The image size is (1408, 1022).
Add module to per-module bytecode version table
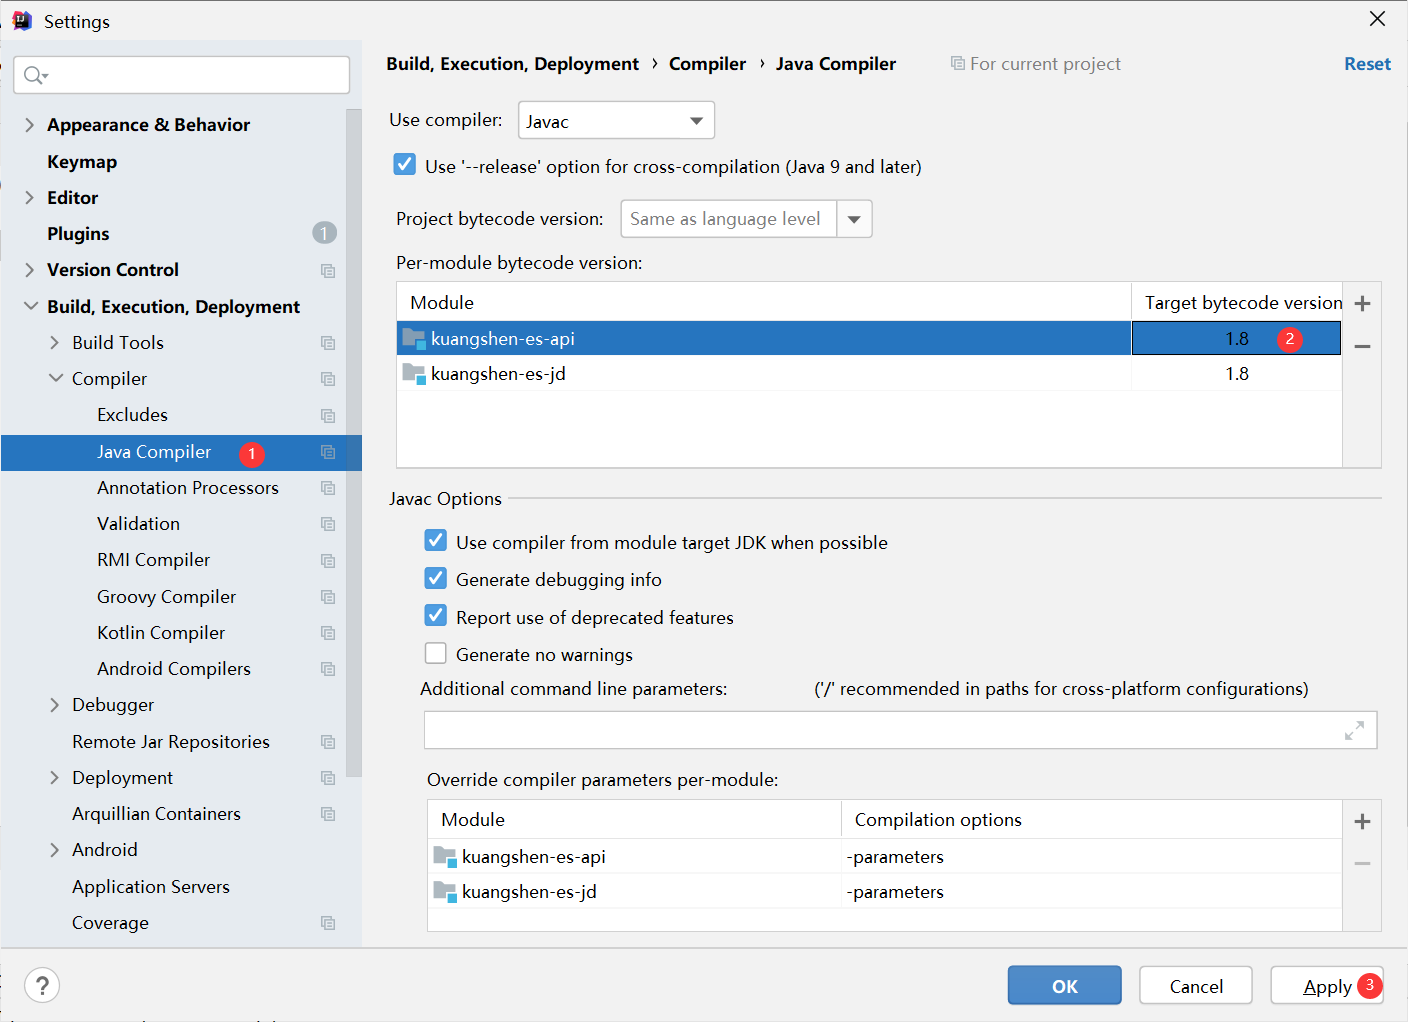tap(1361, 304)
